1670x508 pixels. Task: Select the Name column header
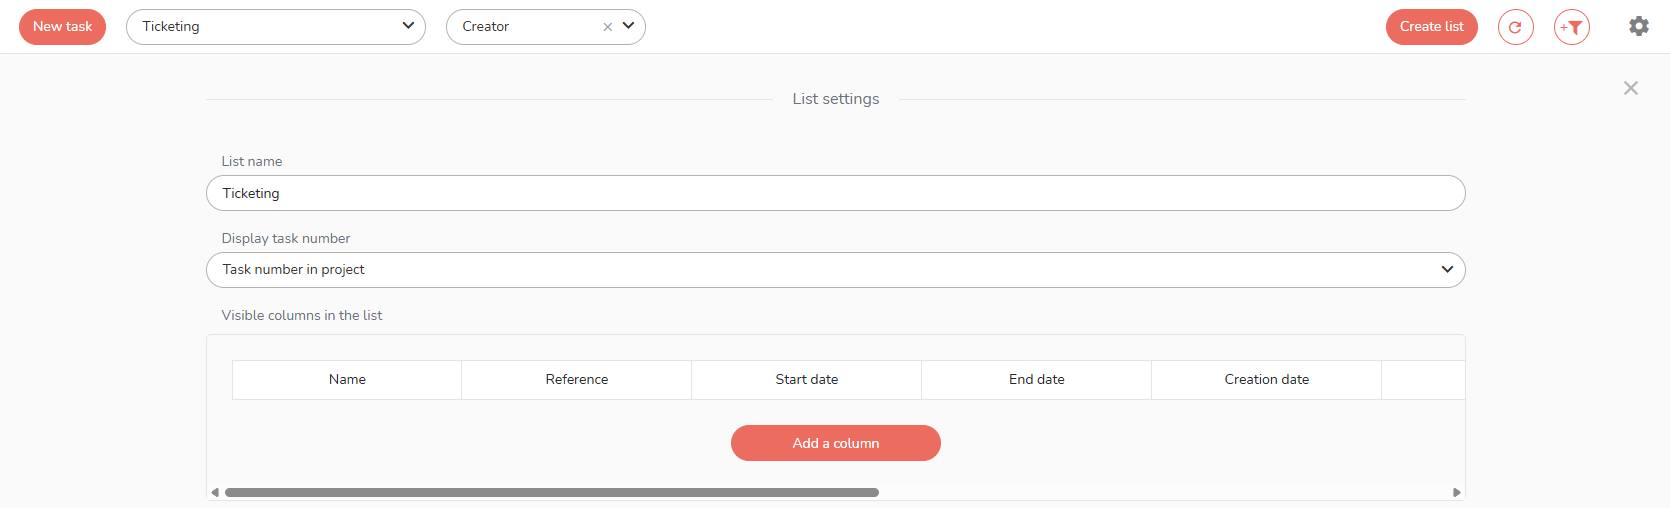pyautogui.click(x=347, y=380)
